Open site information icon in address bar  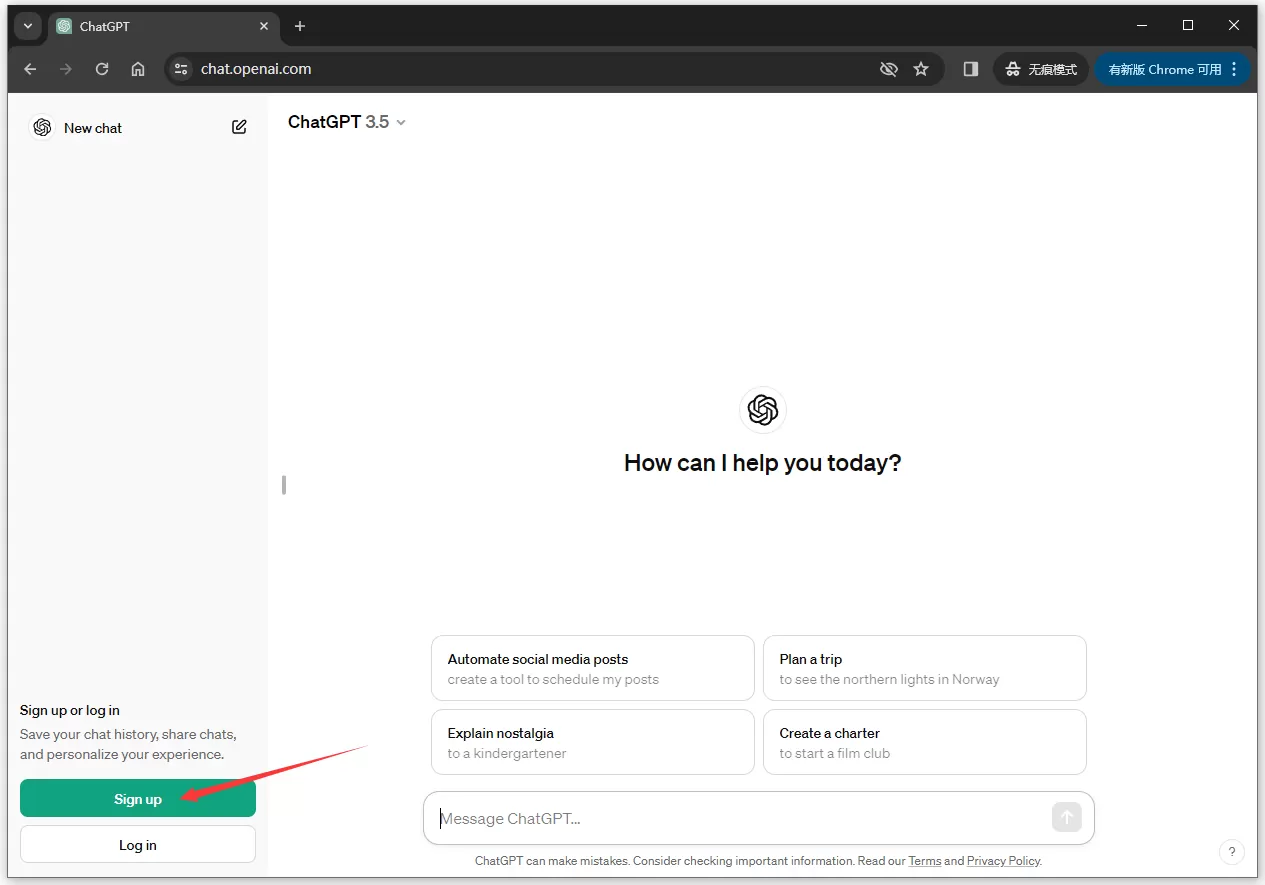tap(181, 69)
